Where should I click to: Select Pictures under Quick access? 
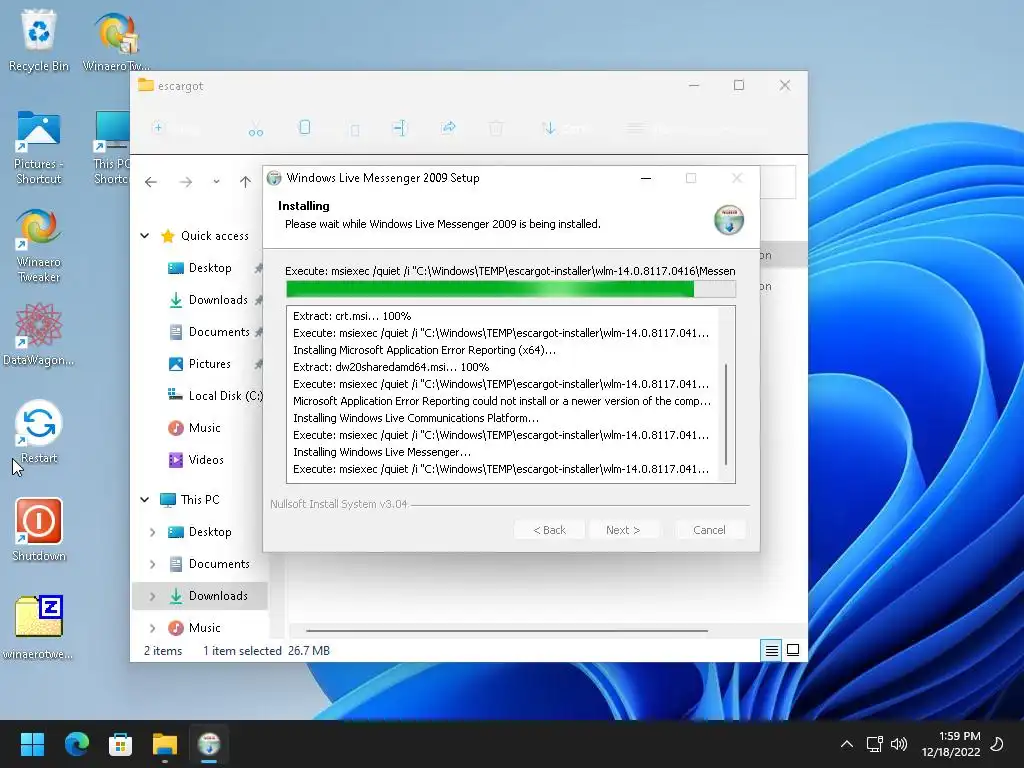click(200, 364)
